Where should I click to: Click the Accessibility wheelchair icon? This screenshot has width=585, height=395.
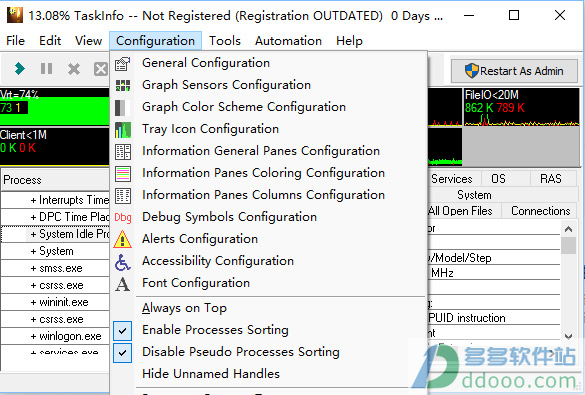pos(123,262)
